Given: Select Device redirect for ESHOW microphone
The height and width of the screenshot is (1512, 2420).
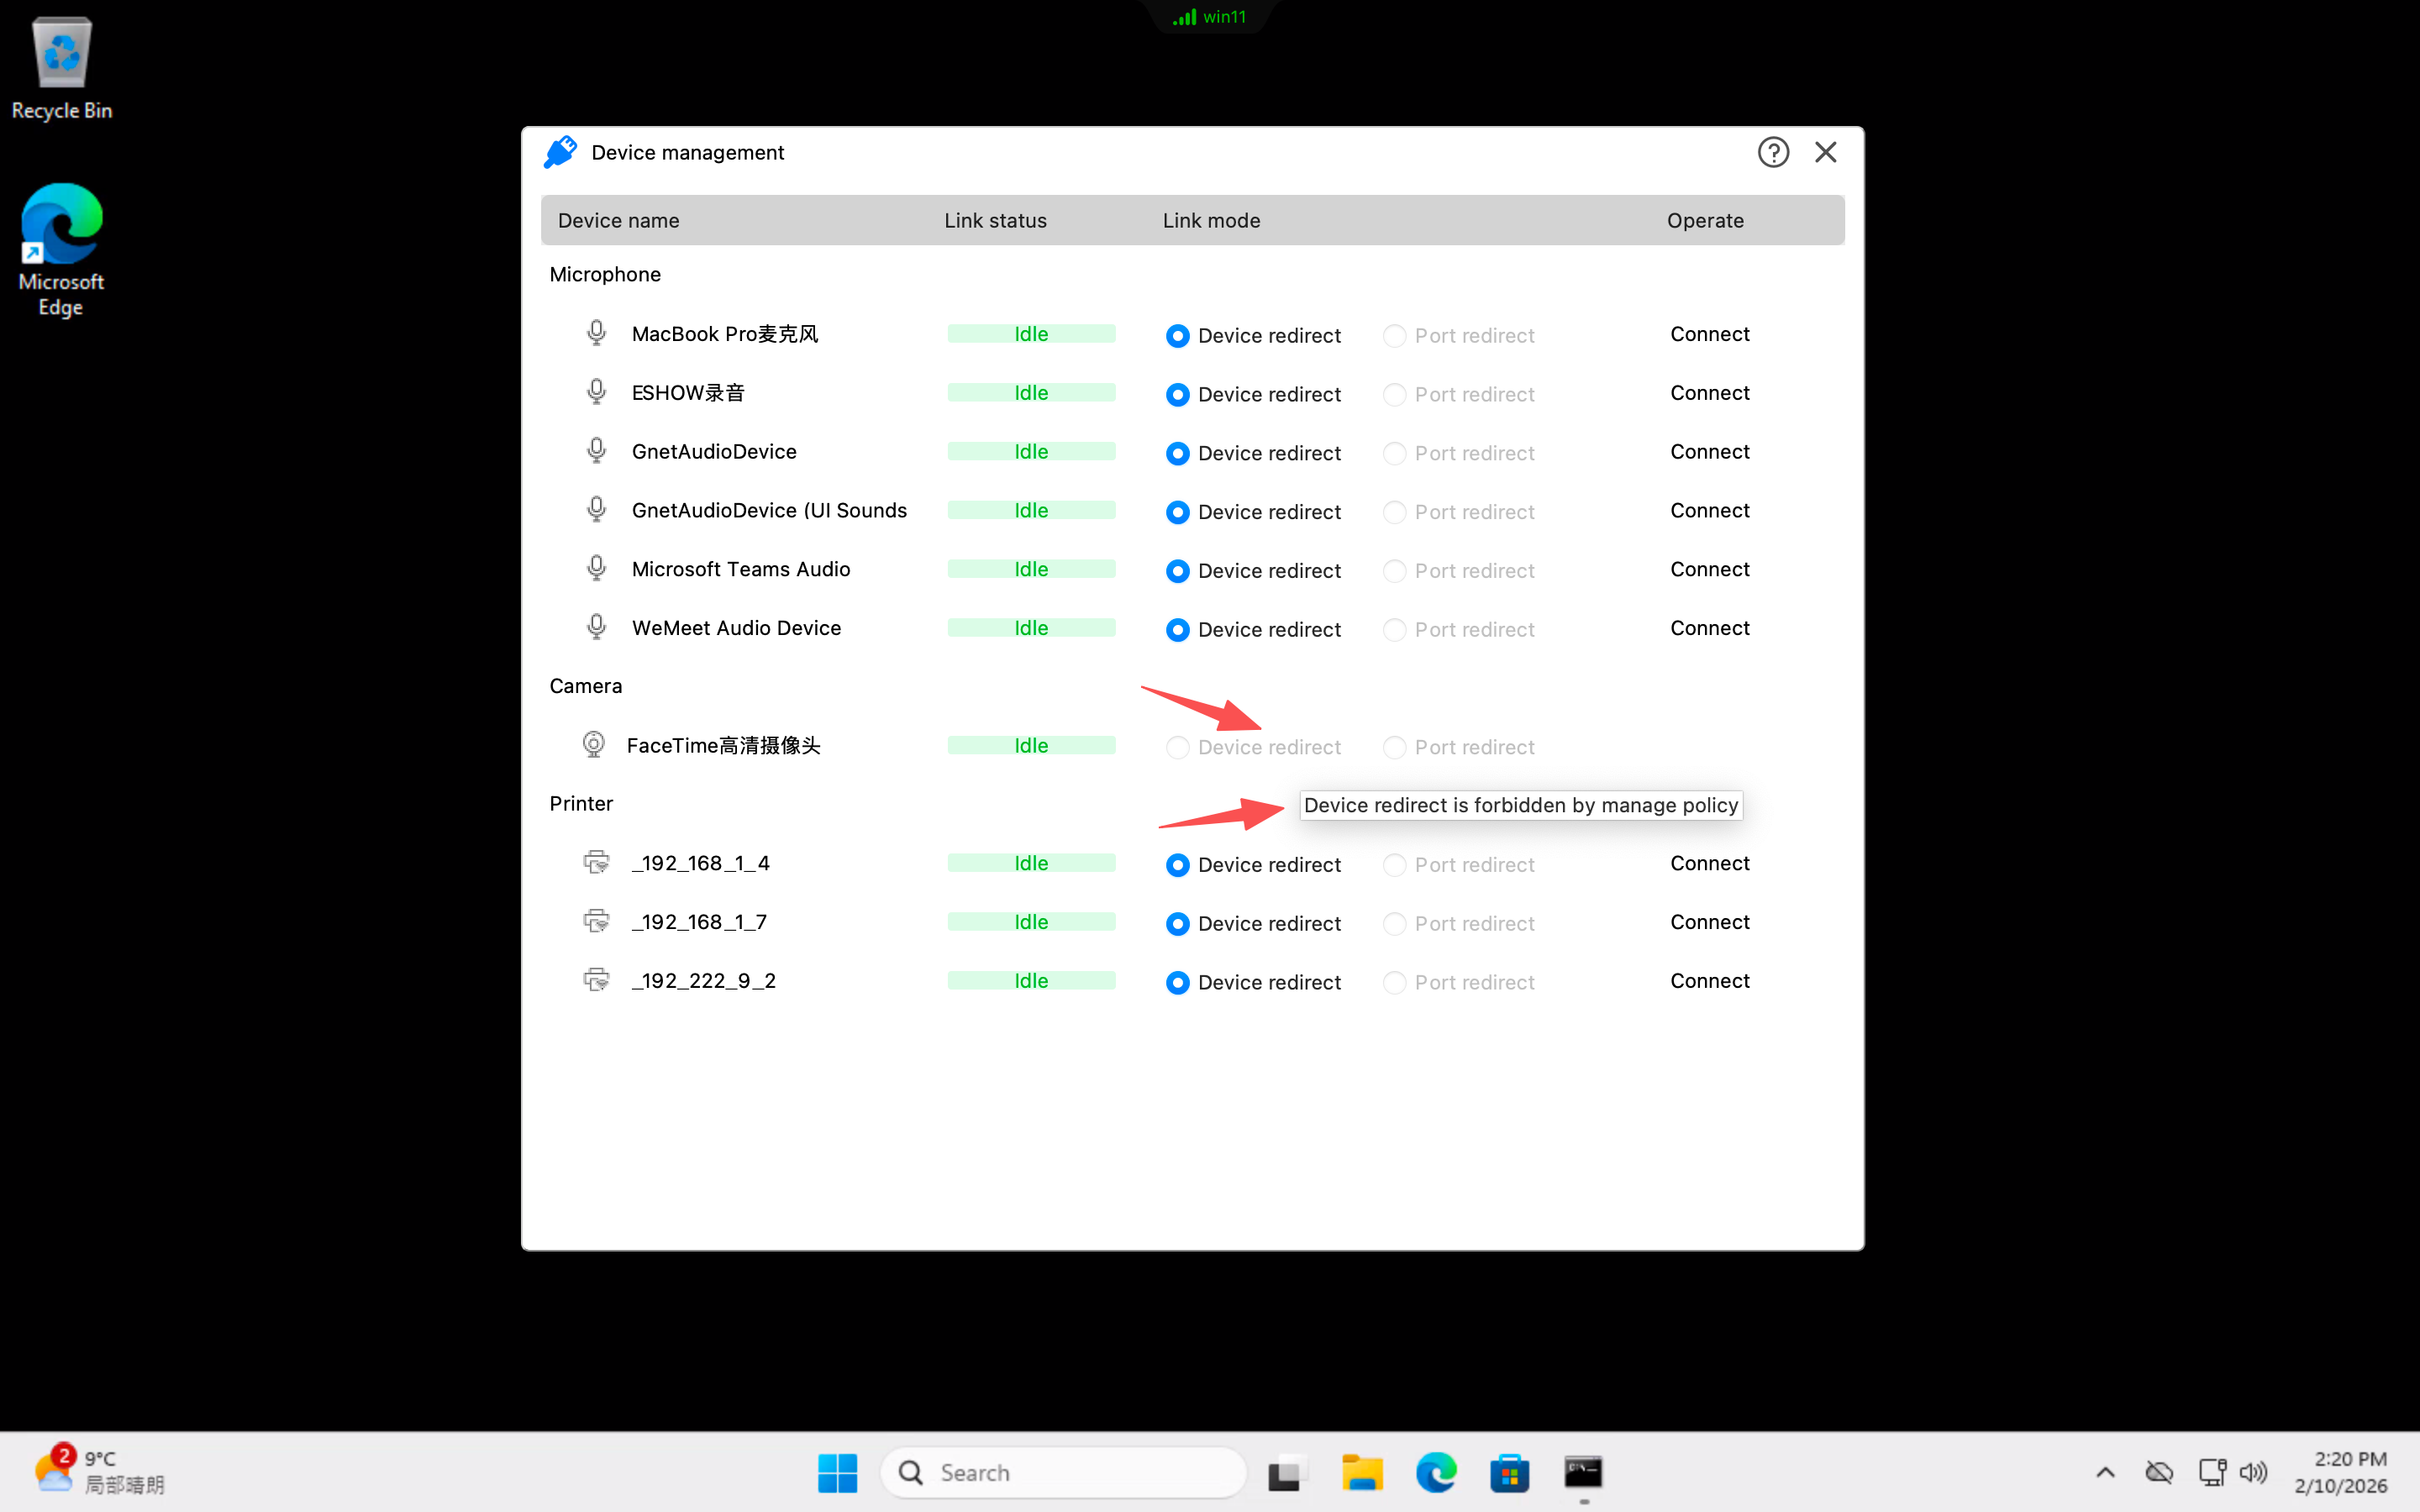Looking at the screenshot, I should (x=1178, y=394).
